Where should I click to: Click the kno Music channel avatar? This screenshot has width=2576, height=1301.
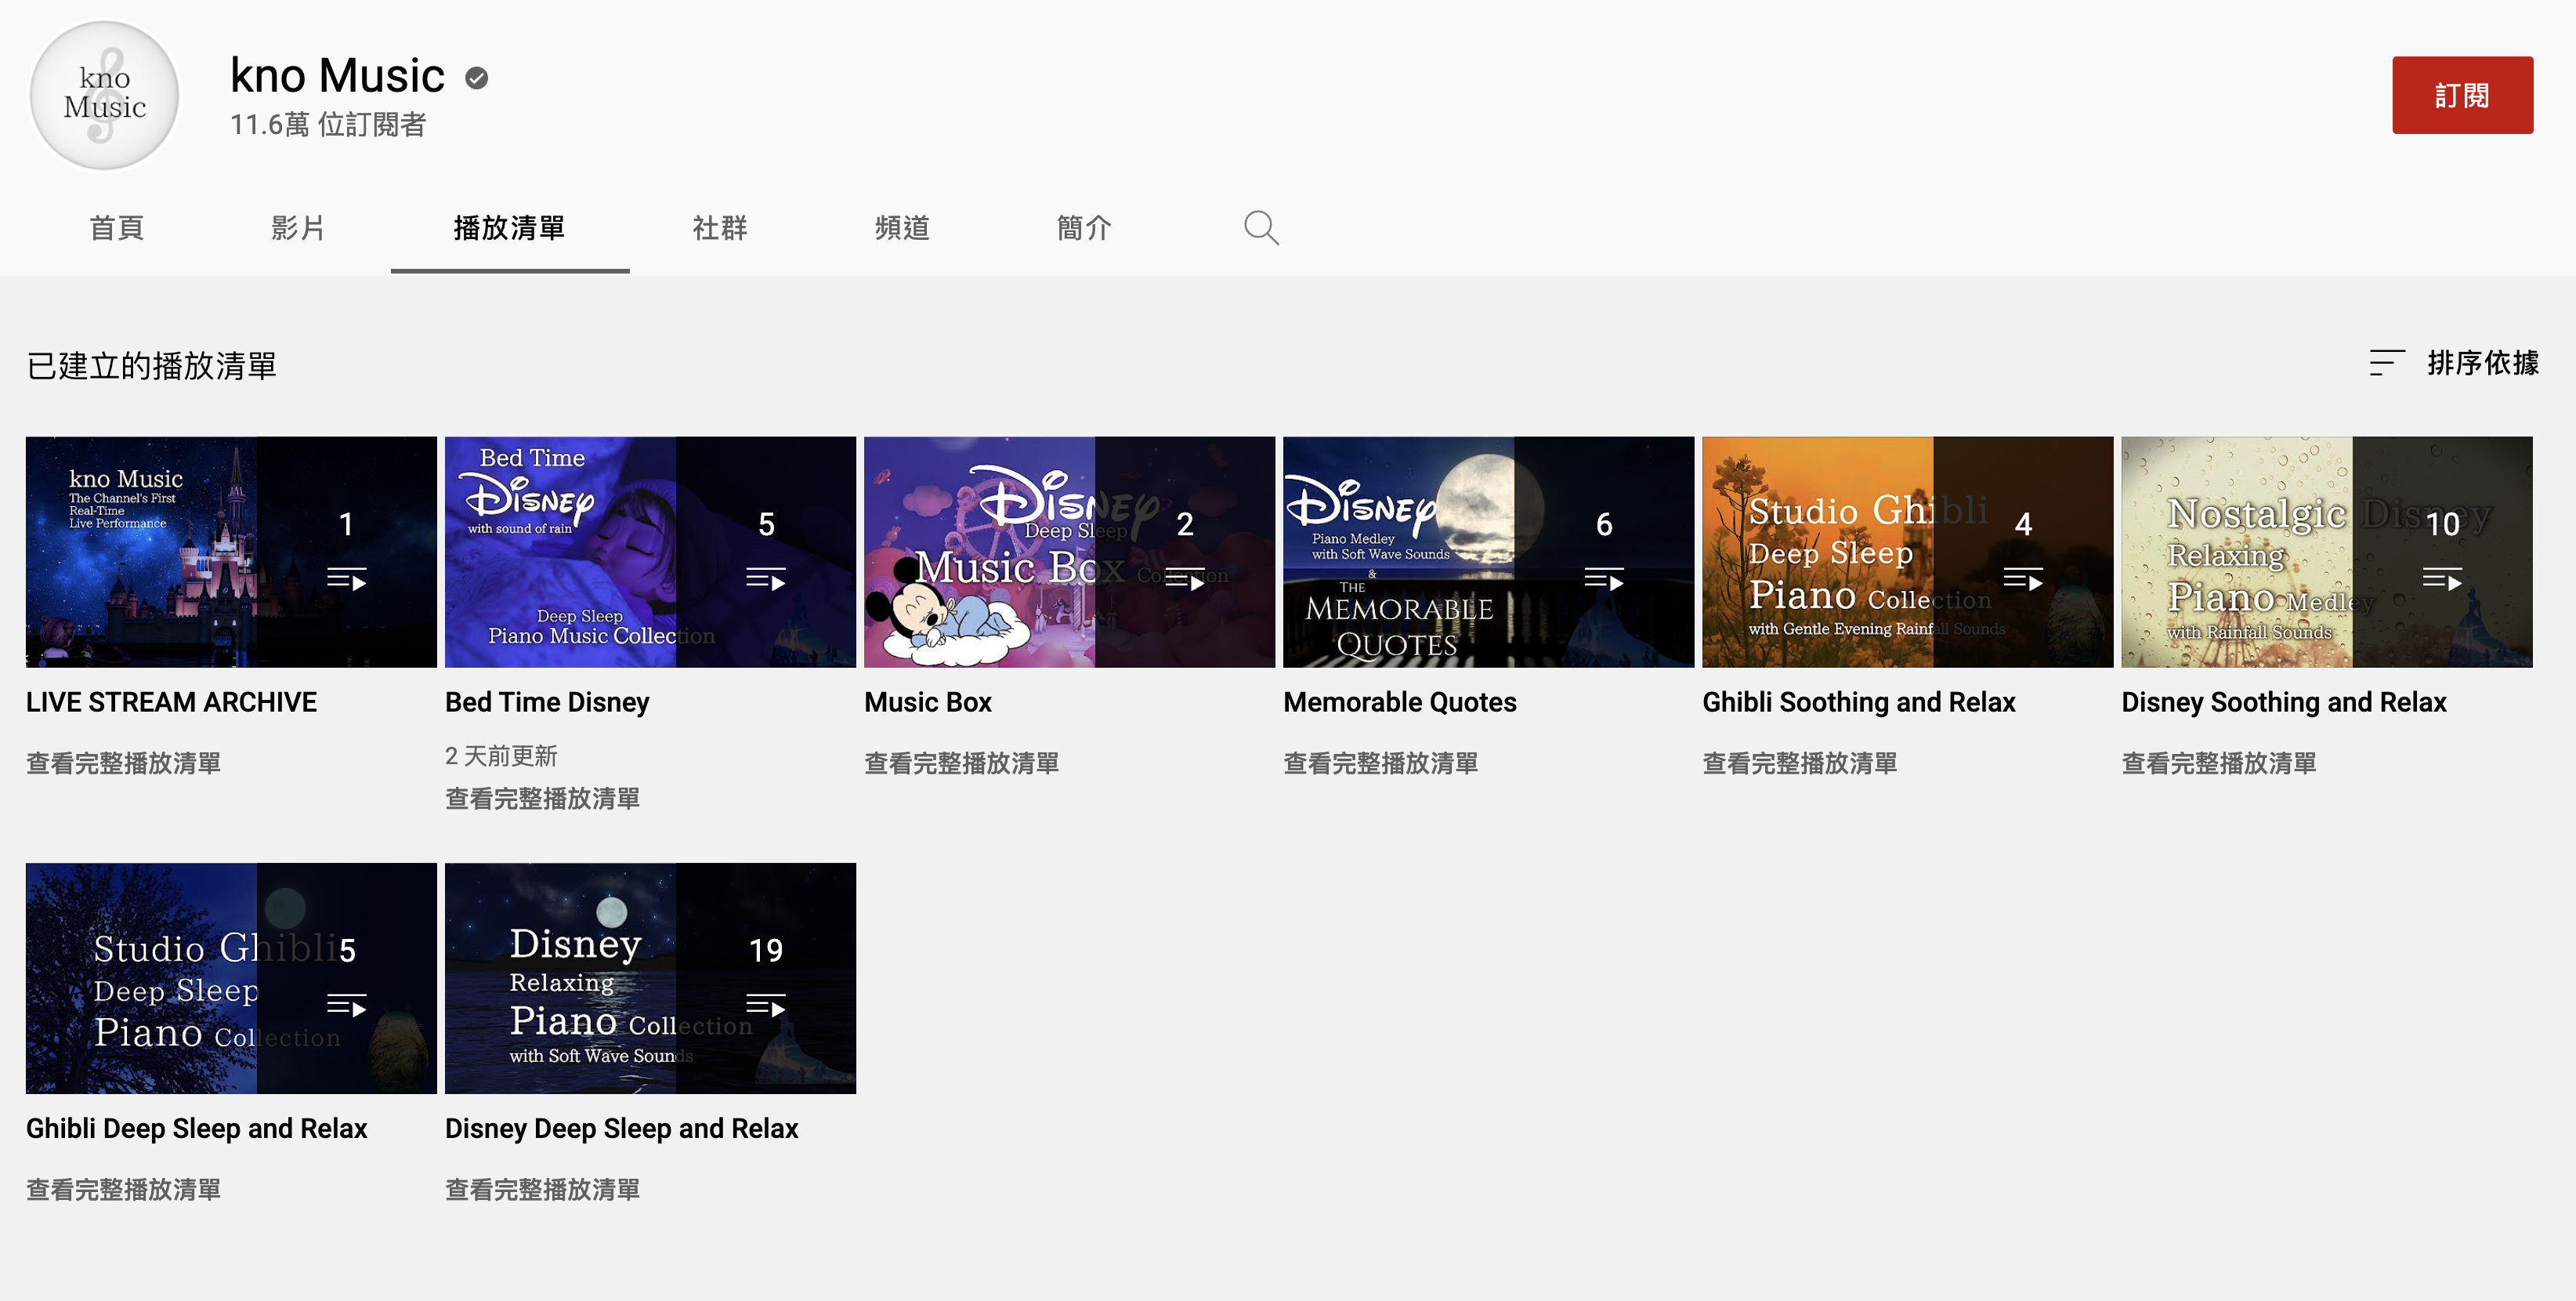point(105,95)
